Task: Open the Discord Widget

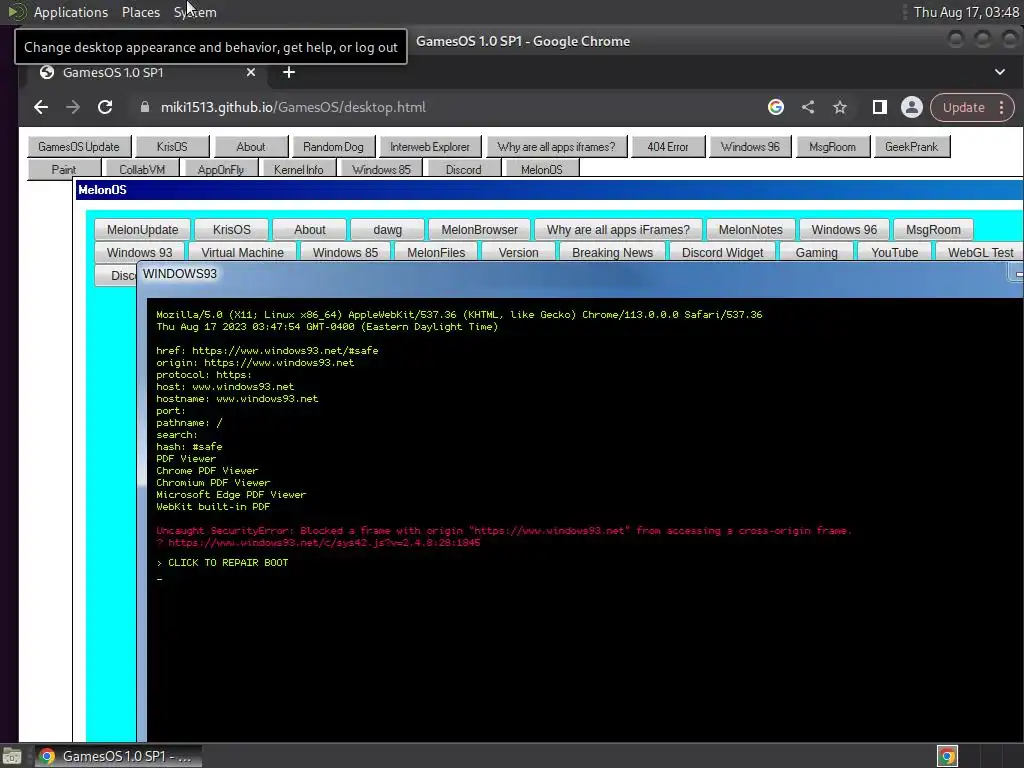Action: 722,253
